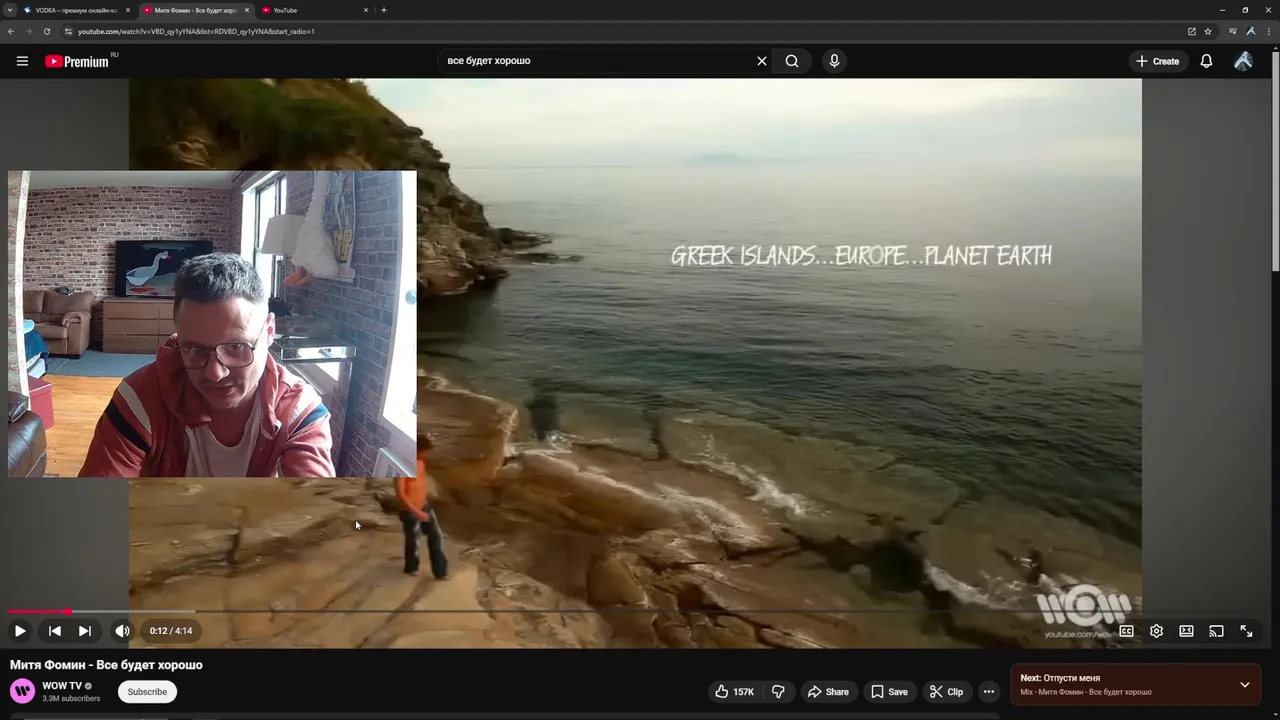
Task: Click the 0:12 / 4:14 time display
Action: point(171,631)
